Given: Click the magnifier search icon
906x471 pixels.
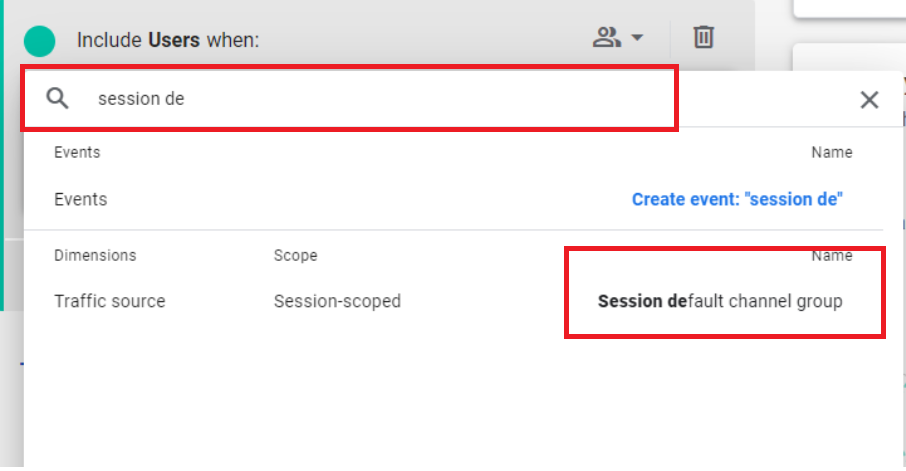Looking at the screenshot, I should pos(57,98).
